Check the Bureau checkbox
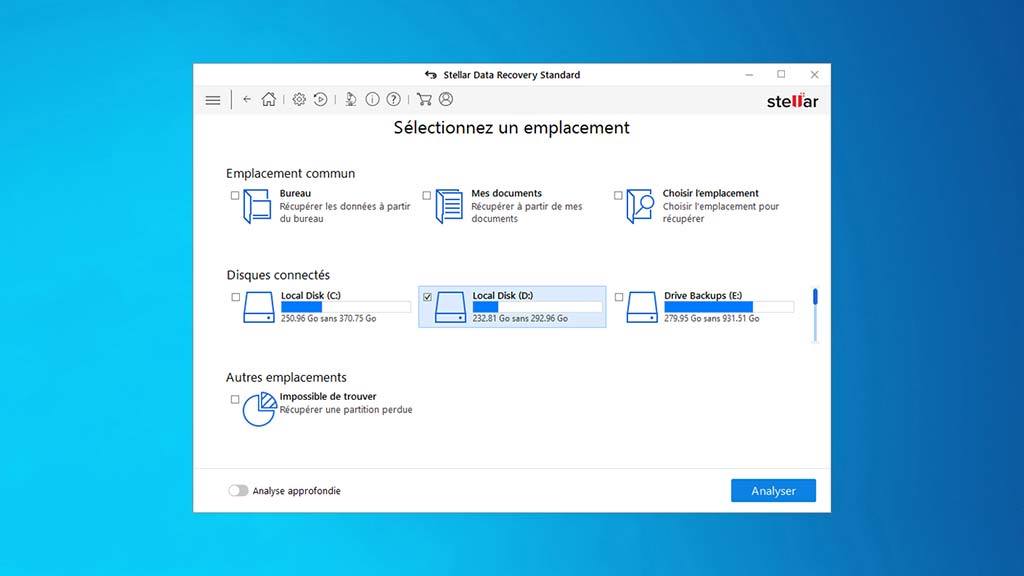The height and width of the screenshot is (576, 1024). (235, 195)
